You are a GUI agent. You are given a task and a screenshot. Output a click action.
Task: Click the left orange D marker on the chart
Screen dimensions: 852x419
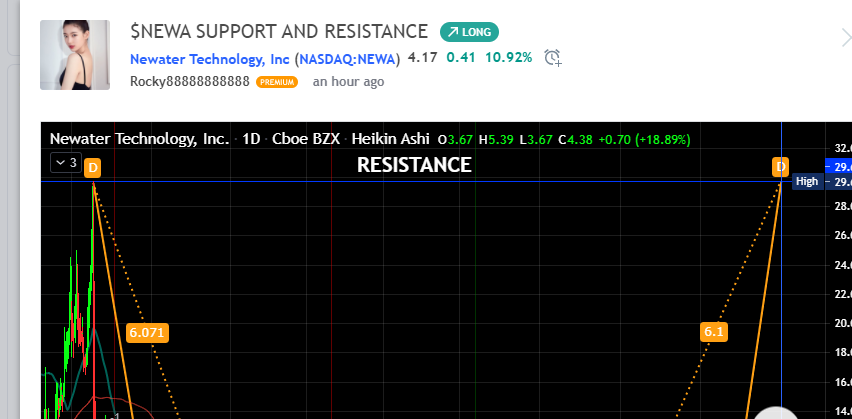click(x=93, y=168)
